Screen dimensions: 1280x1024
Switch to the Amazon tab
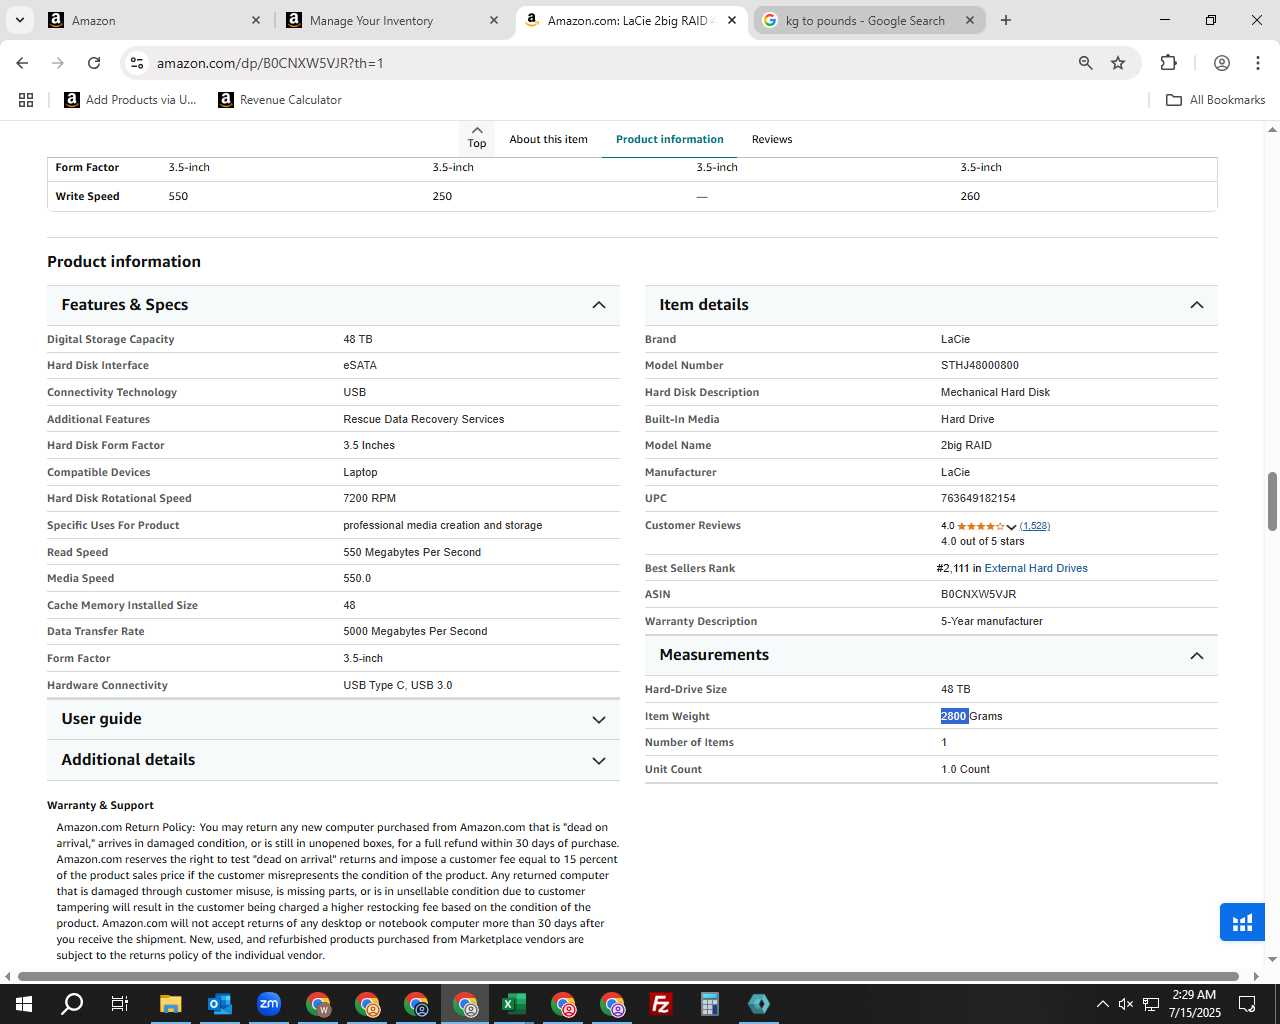click(x=155, y=20)
